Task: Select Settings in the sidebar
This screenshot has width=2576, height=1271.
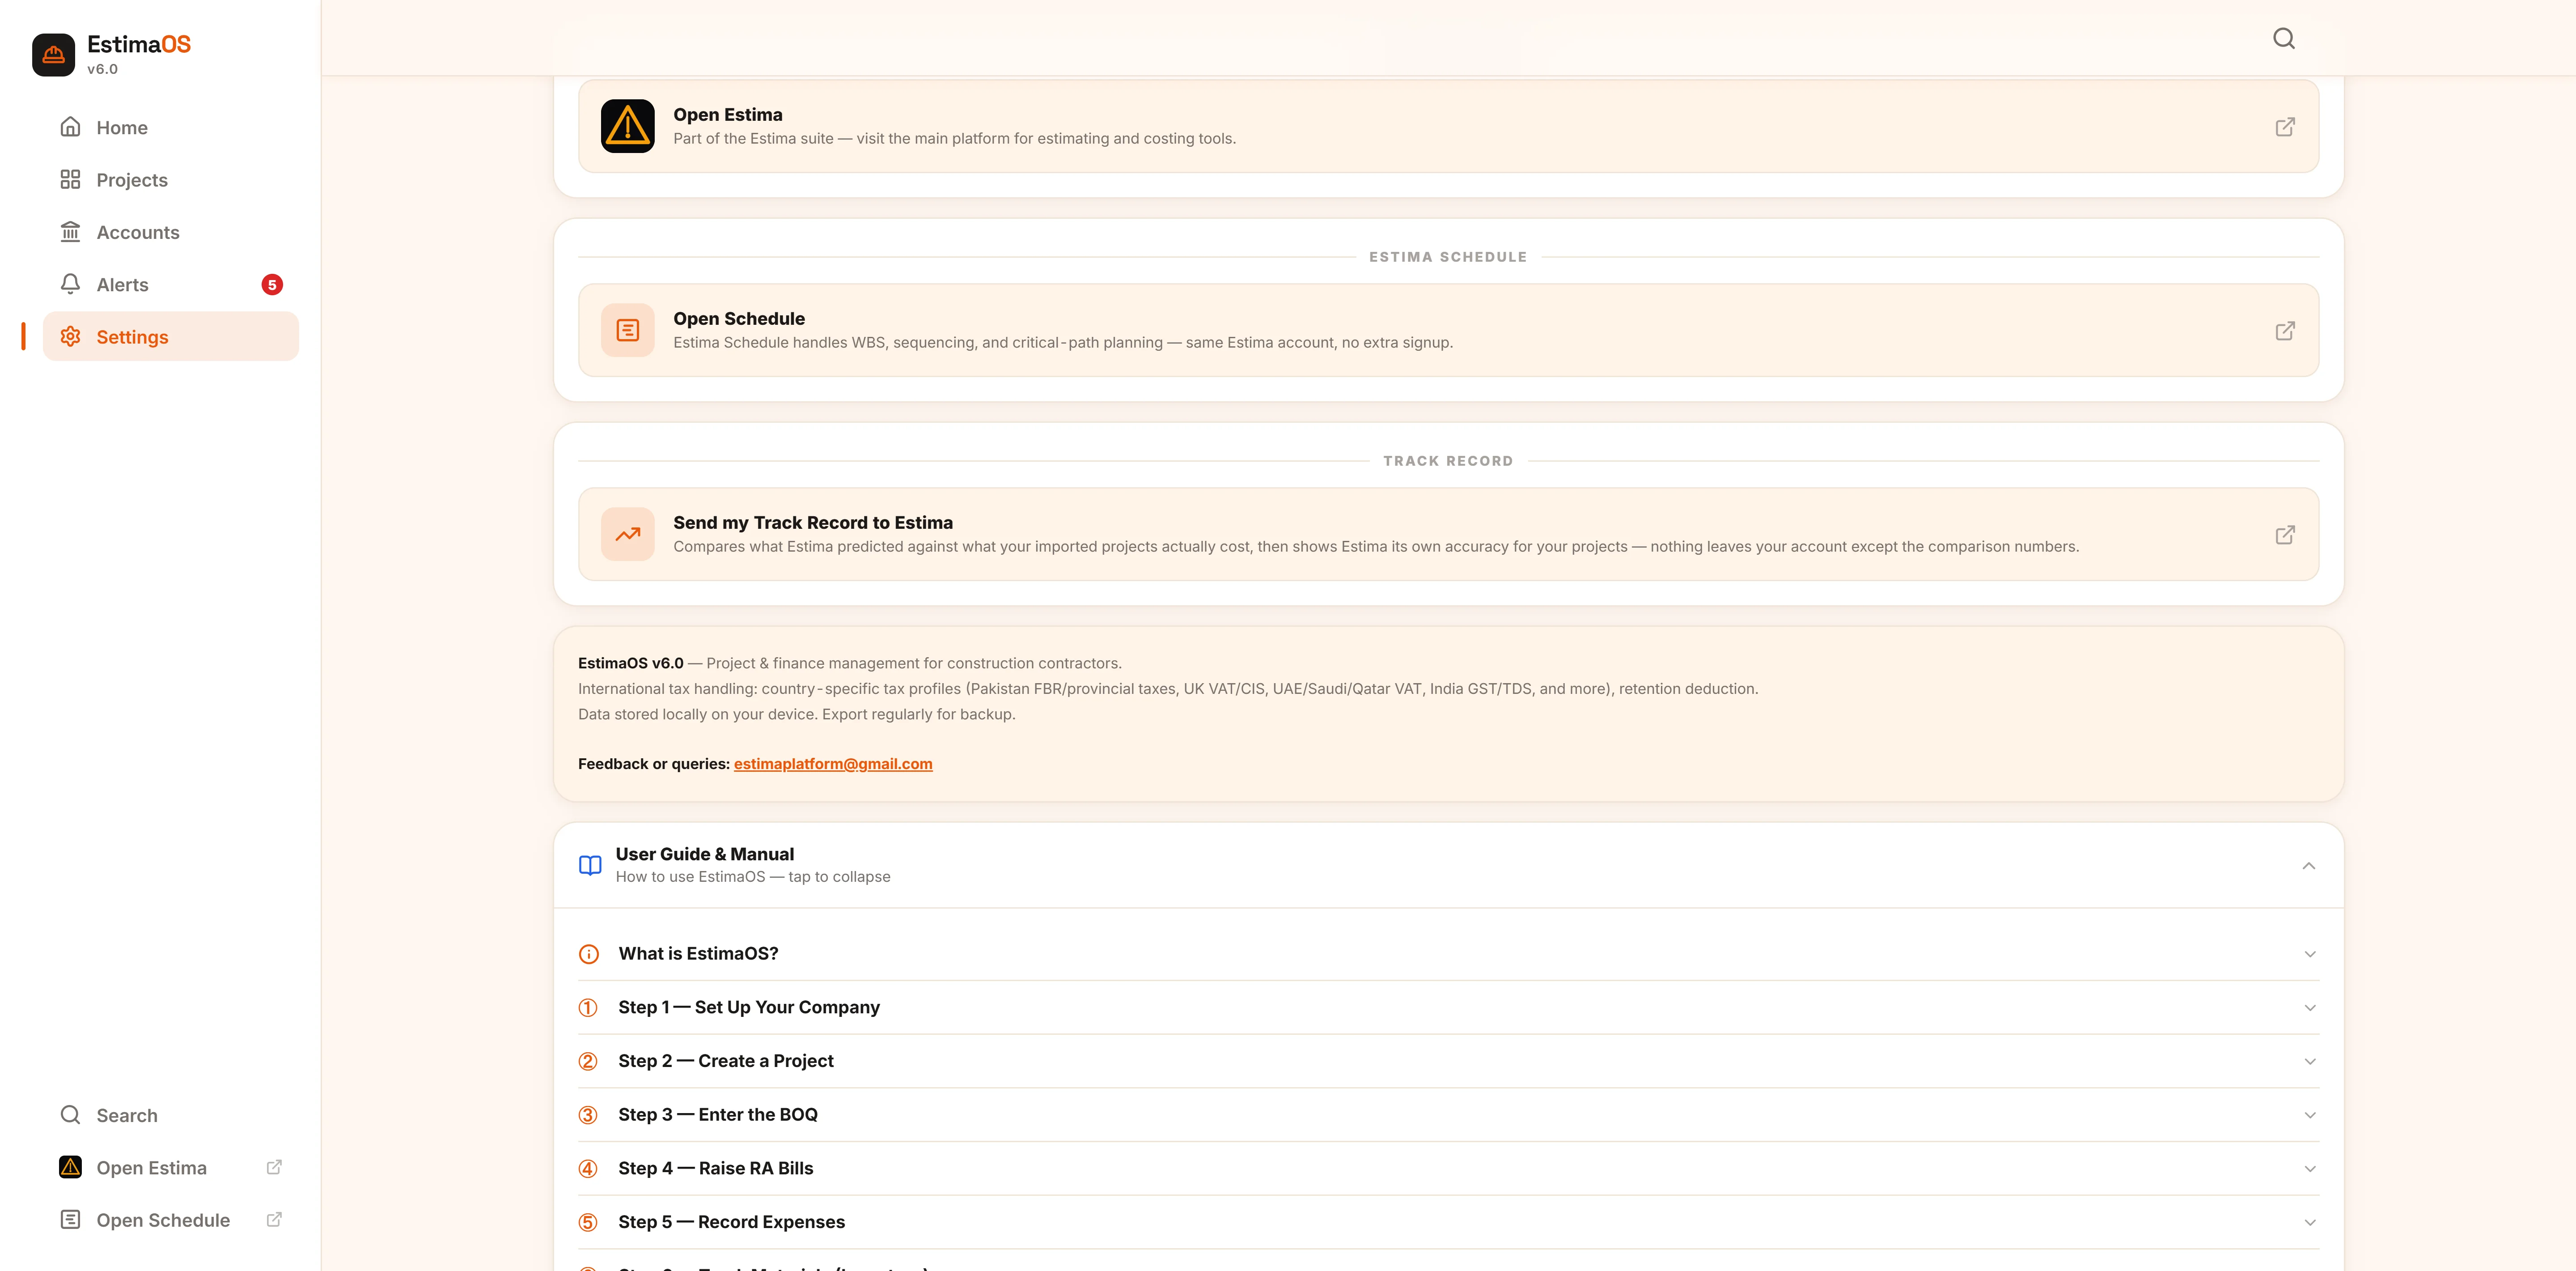Action: [x=171, y=337]
